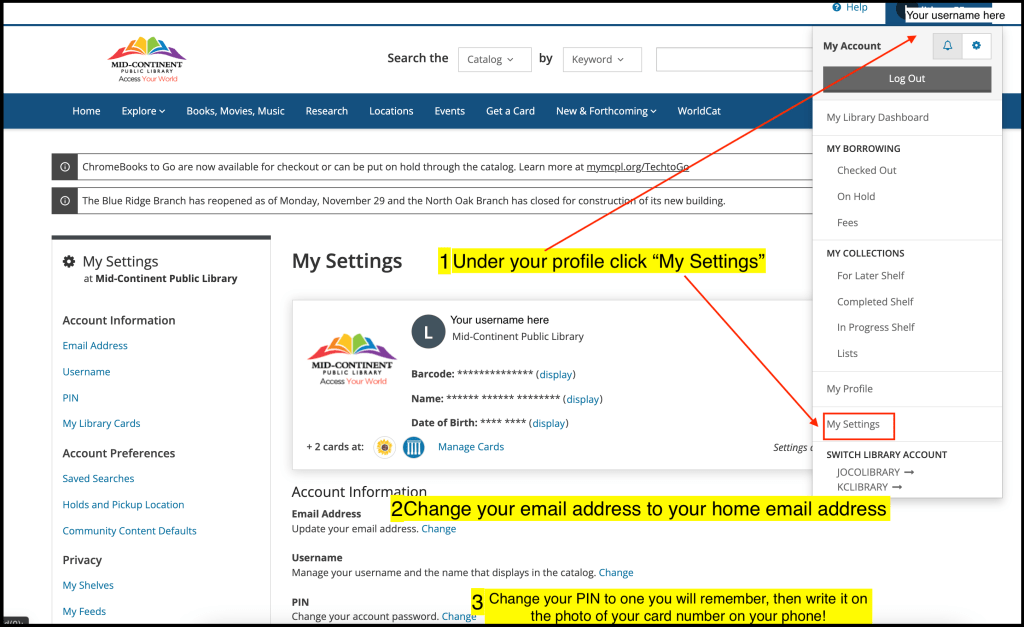Click the blue column library card icon
Screen dimensions: 1024x627
(x=414, y=447)
